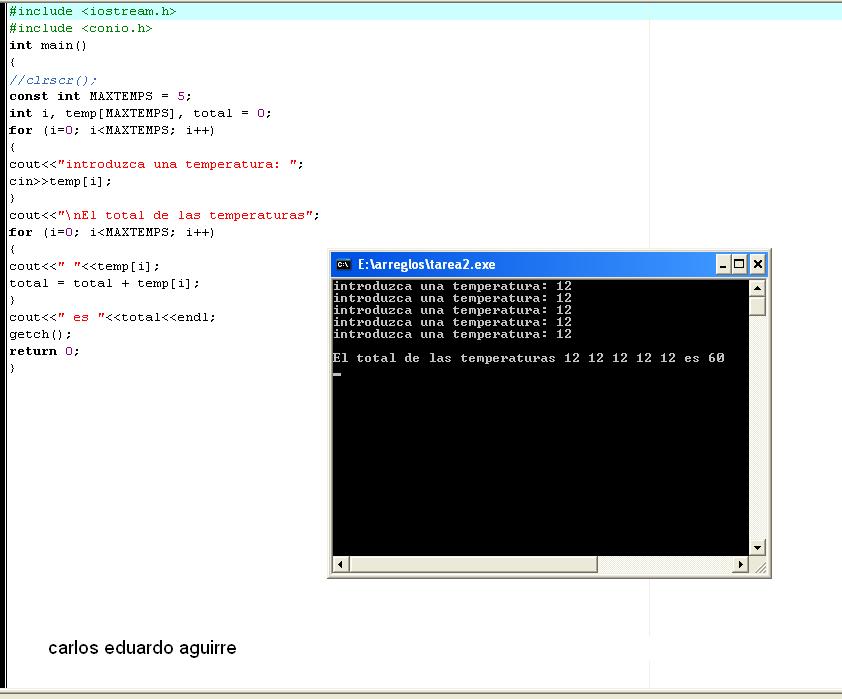Maximize the tarea2.exe console window
Viewport: 842px width, 699px height.
(x=739, y=264)
